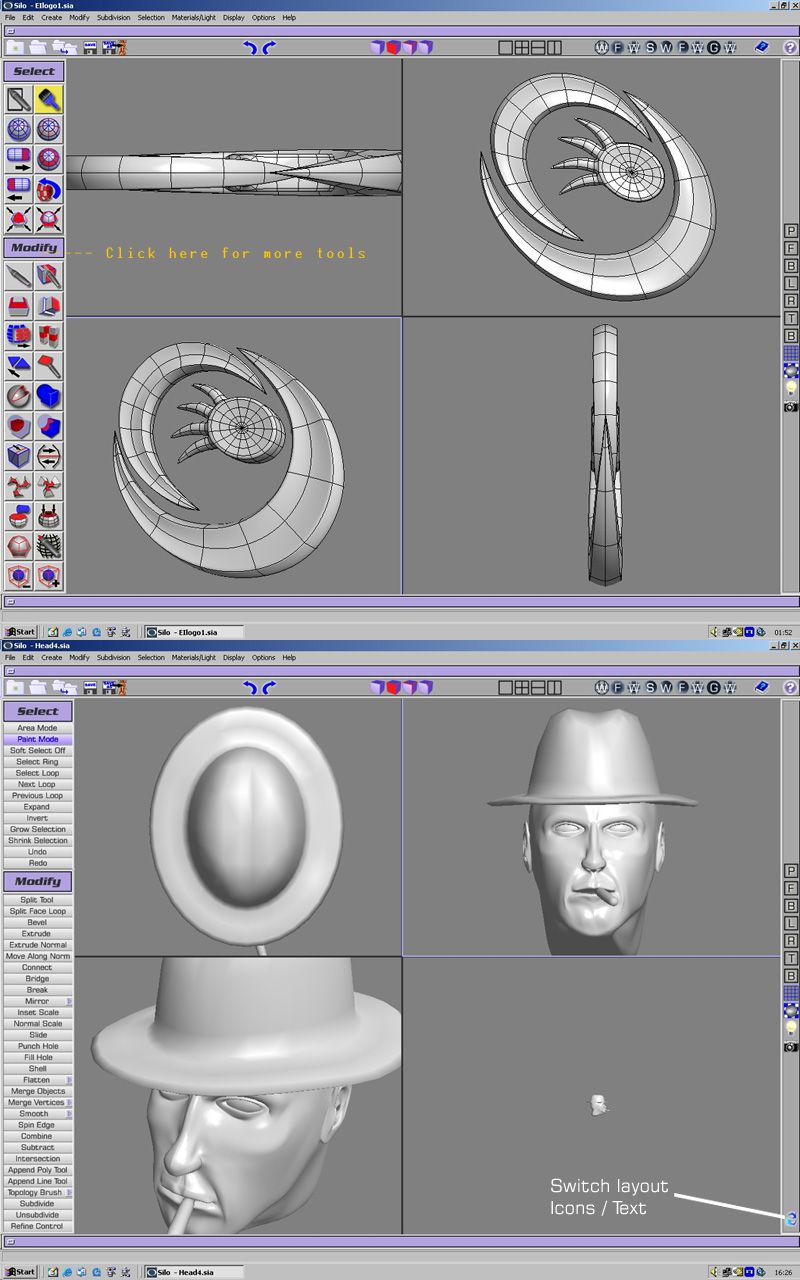Click the Modify header in Ellogo1 icon palette
This screenshot has width=800, height=1280.
(x=34, y=247)
